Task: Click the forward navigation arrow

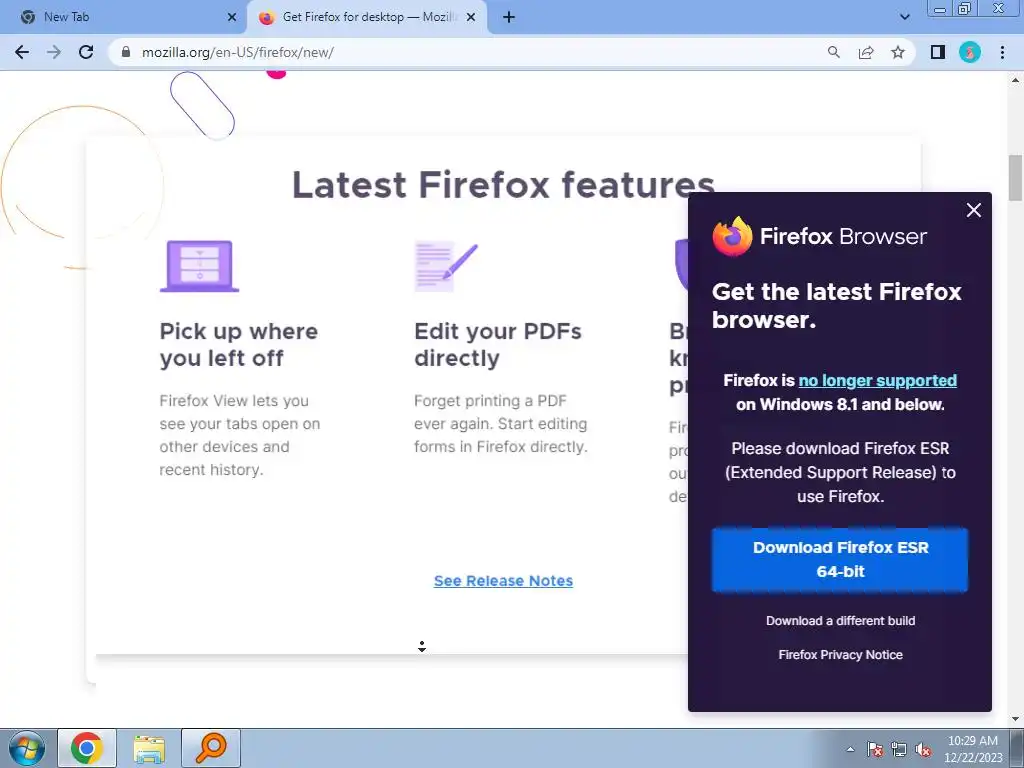Action: pos(54,52)
